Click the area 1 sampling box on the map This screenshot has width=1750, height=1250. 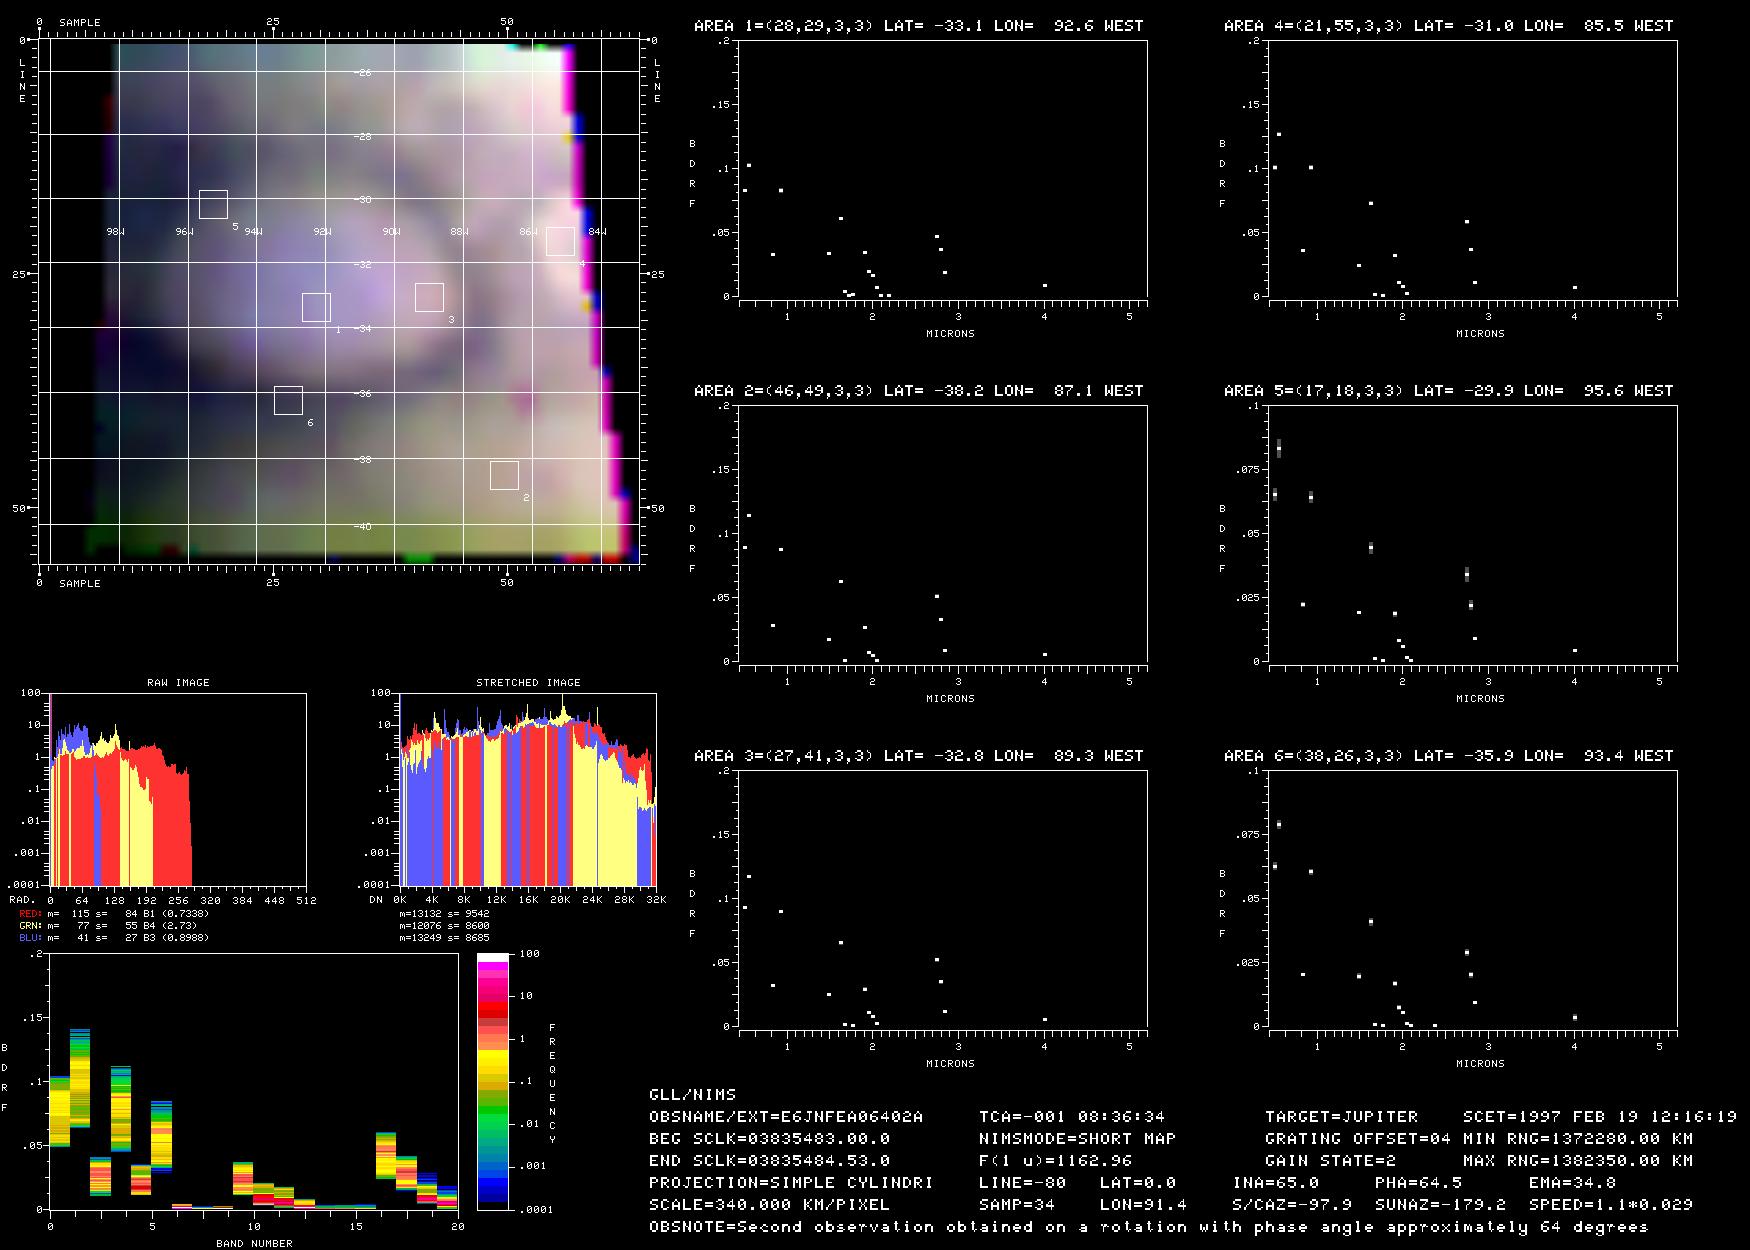pyautogui.click(x=316, y=307)
